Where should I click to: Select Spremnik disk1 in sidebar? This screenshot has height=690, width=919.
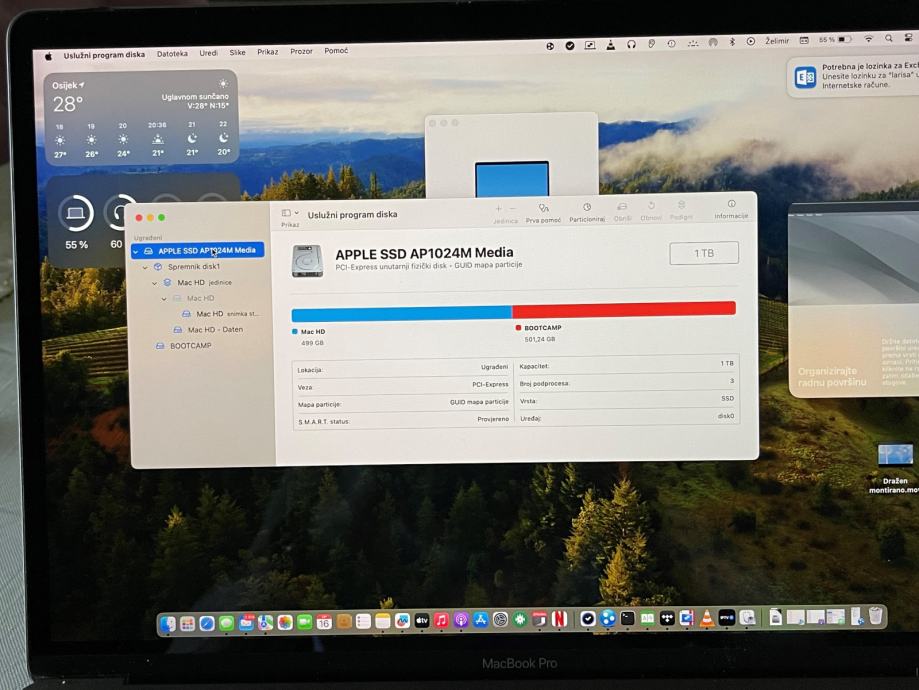[x=194, y=267]
